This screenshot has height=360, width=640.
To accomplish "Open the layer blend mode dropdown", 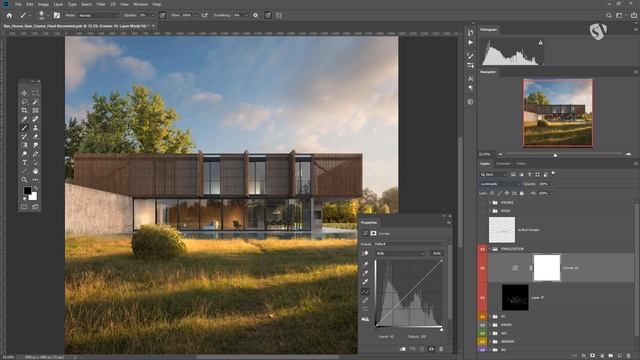I will pos(500,184).
